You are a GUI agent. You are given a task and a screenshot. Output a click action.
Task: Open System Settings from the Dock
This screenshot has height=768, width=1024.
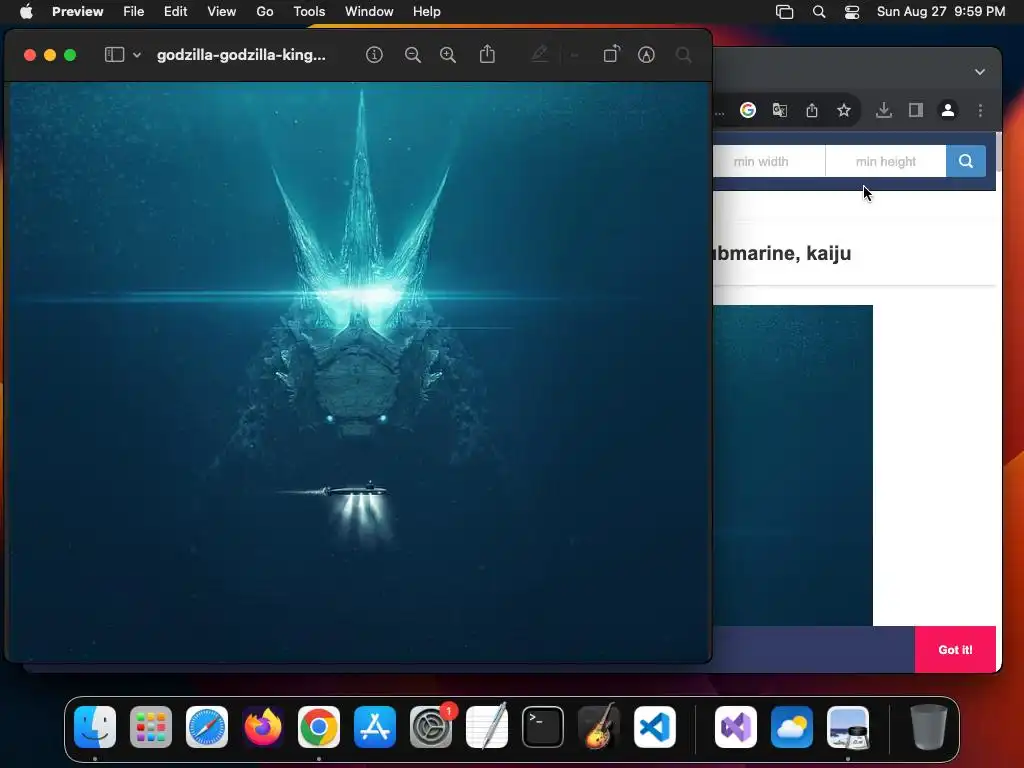click(x=431, y=727)
